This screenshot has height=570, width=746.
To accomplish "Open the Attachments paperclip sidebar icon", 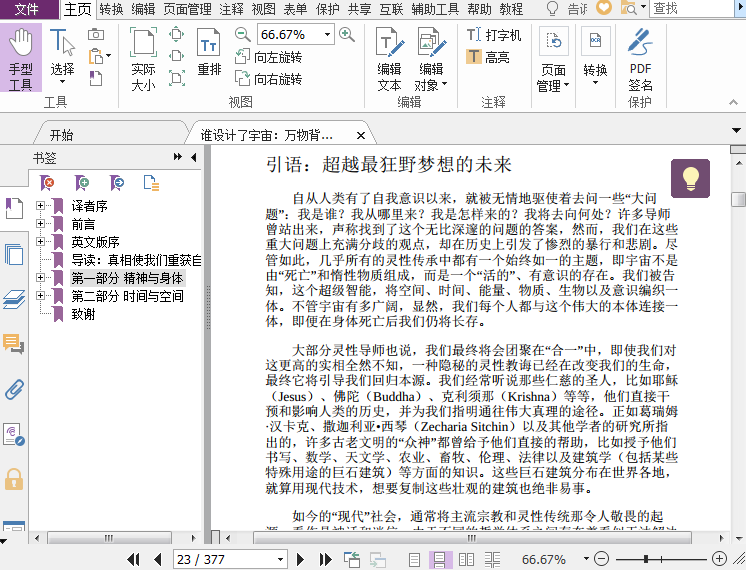I will (14, 389).
